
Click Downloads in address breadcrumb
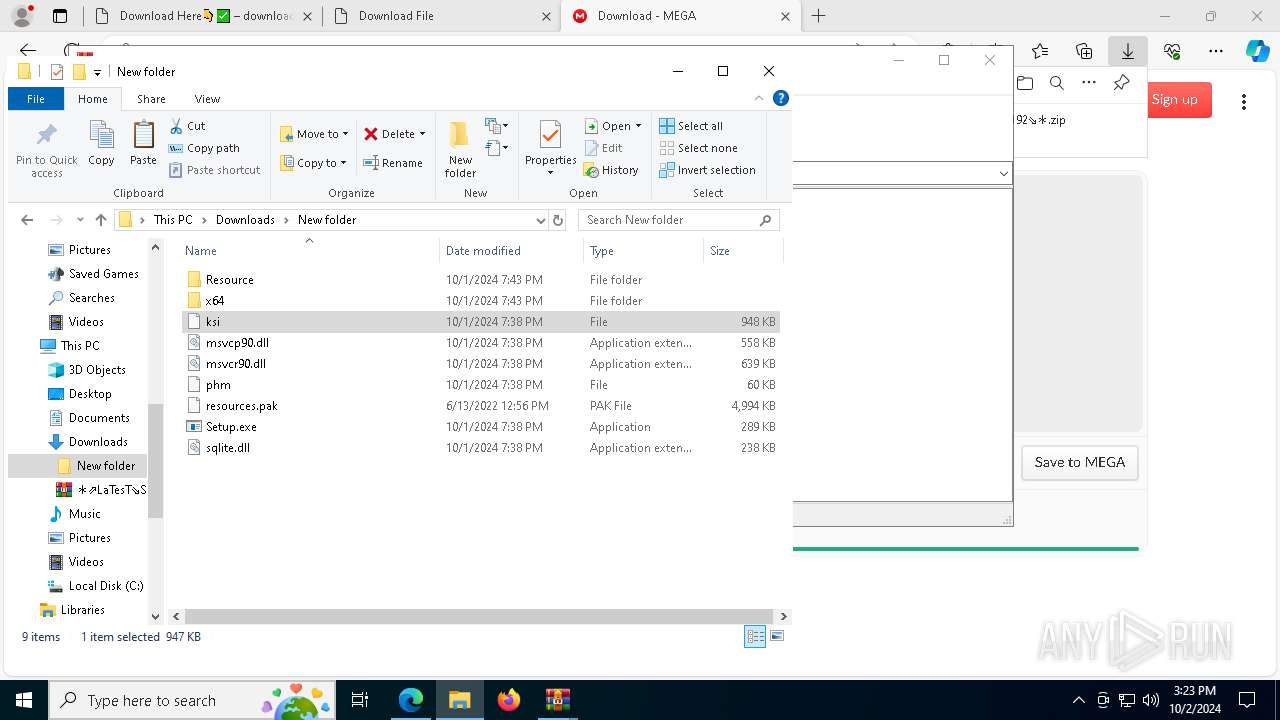point(245,220)
